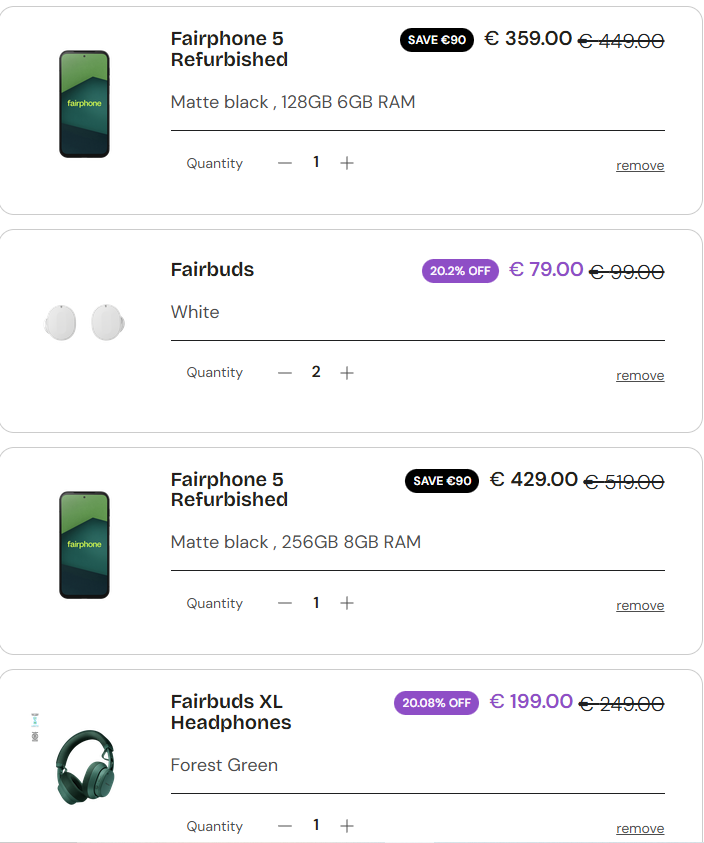Remove Fairphone 5 128GB from cart

(640, 166)
